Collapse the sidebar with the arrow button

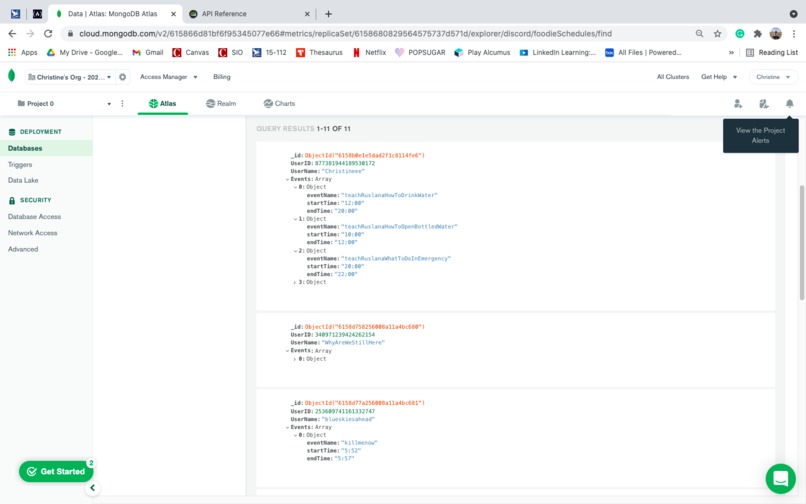pos(93,488)
